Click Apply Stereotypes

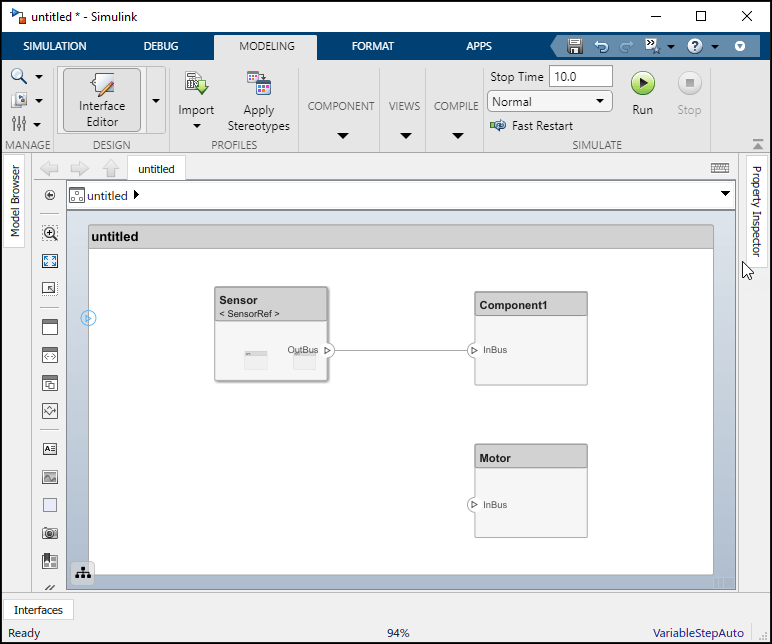(x=258, y=101)
